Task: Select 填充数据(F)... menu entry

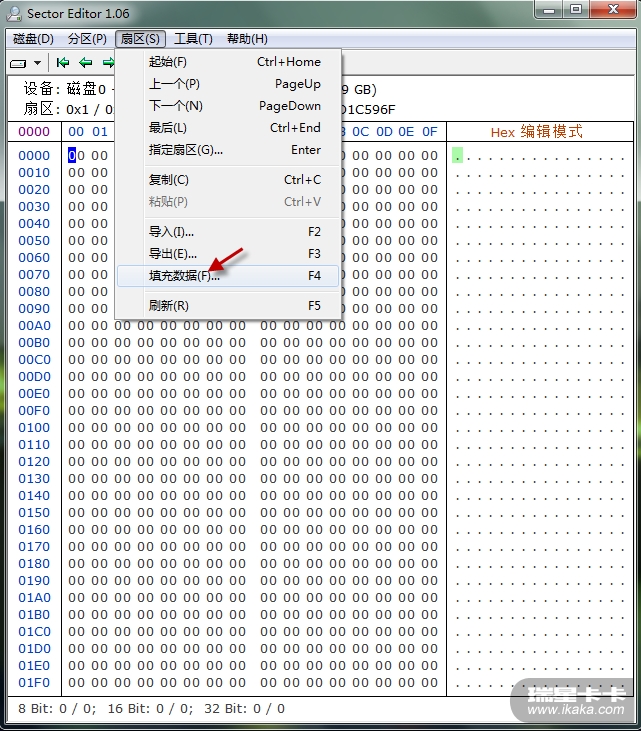Action: pyautogui.click(x=228, y=276)
